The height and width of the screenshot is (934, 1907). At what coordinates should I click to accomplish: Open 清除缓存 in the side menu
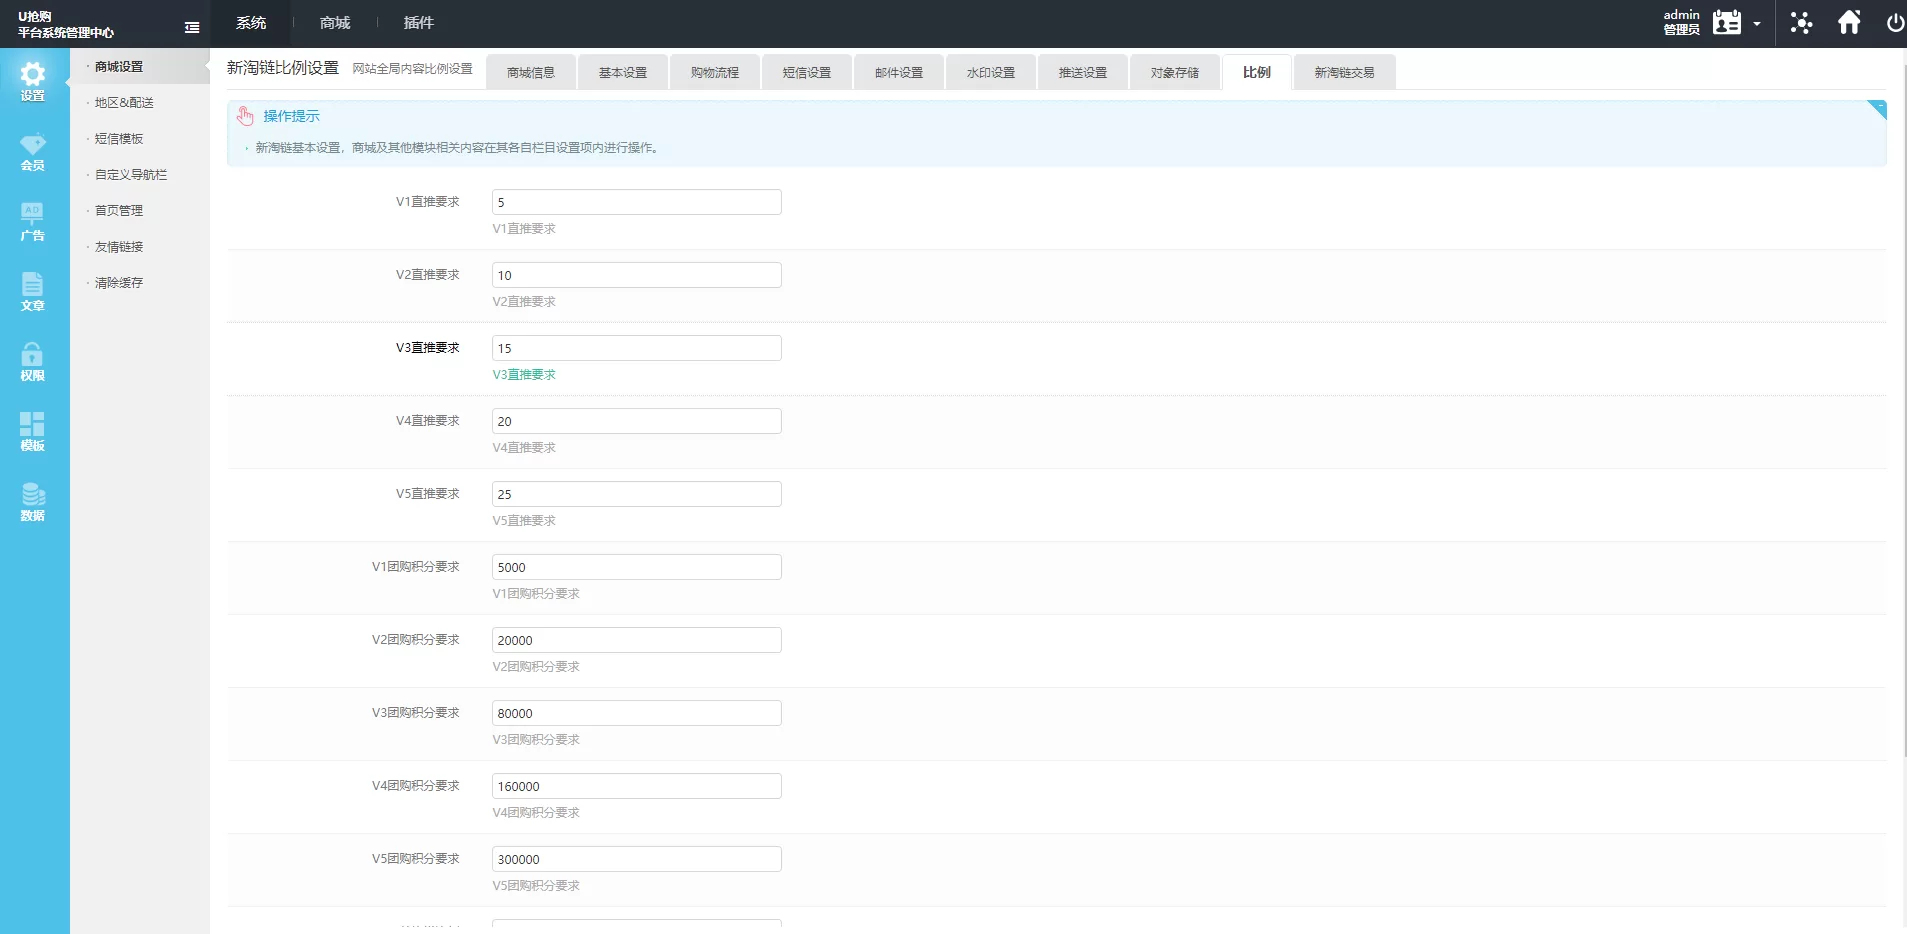[x=119, y=283]
